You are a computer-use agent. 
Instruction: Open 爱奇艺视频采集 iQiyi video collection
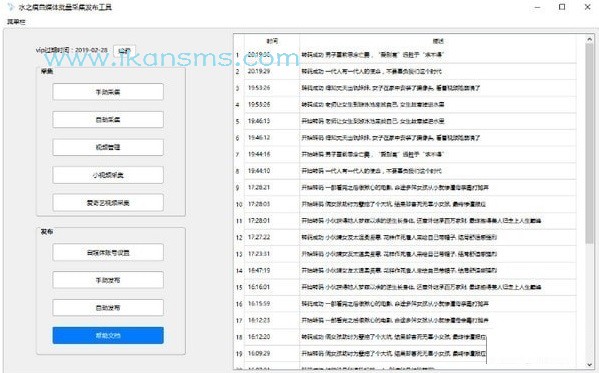point(108,203)
